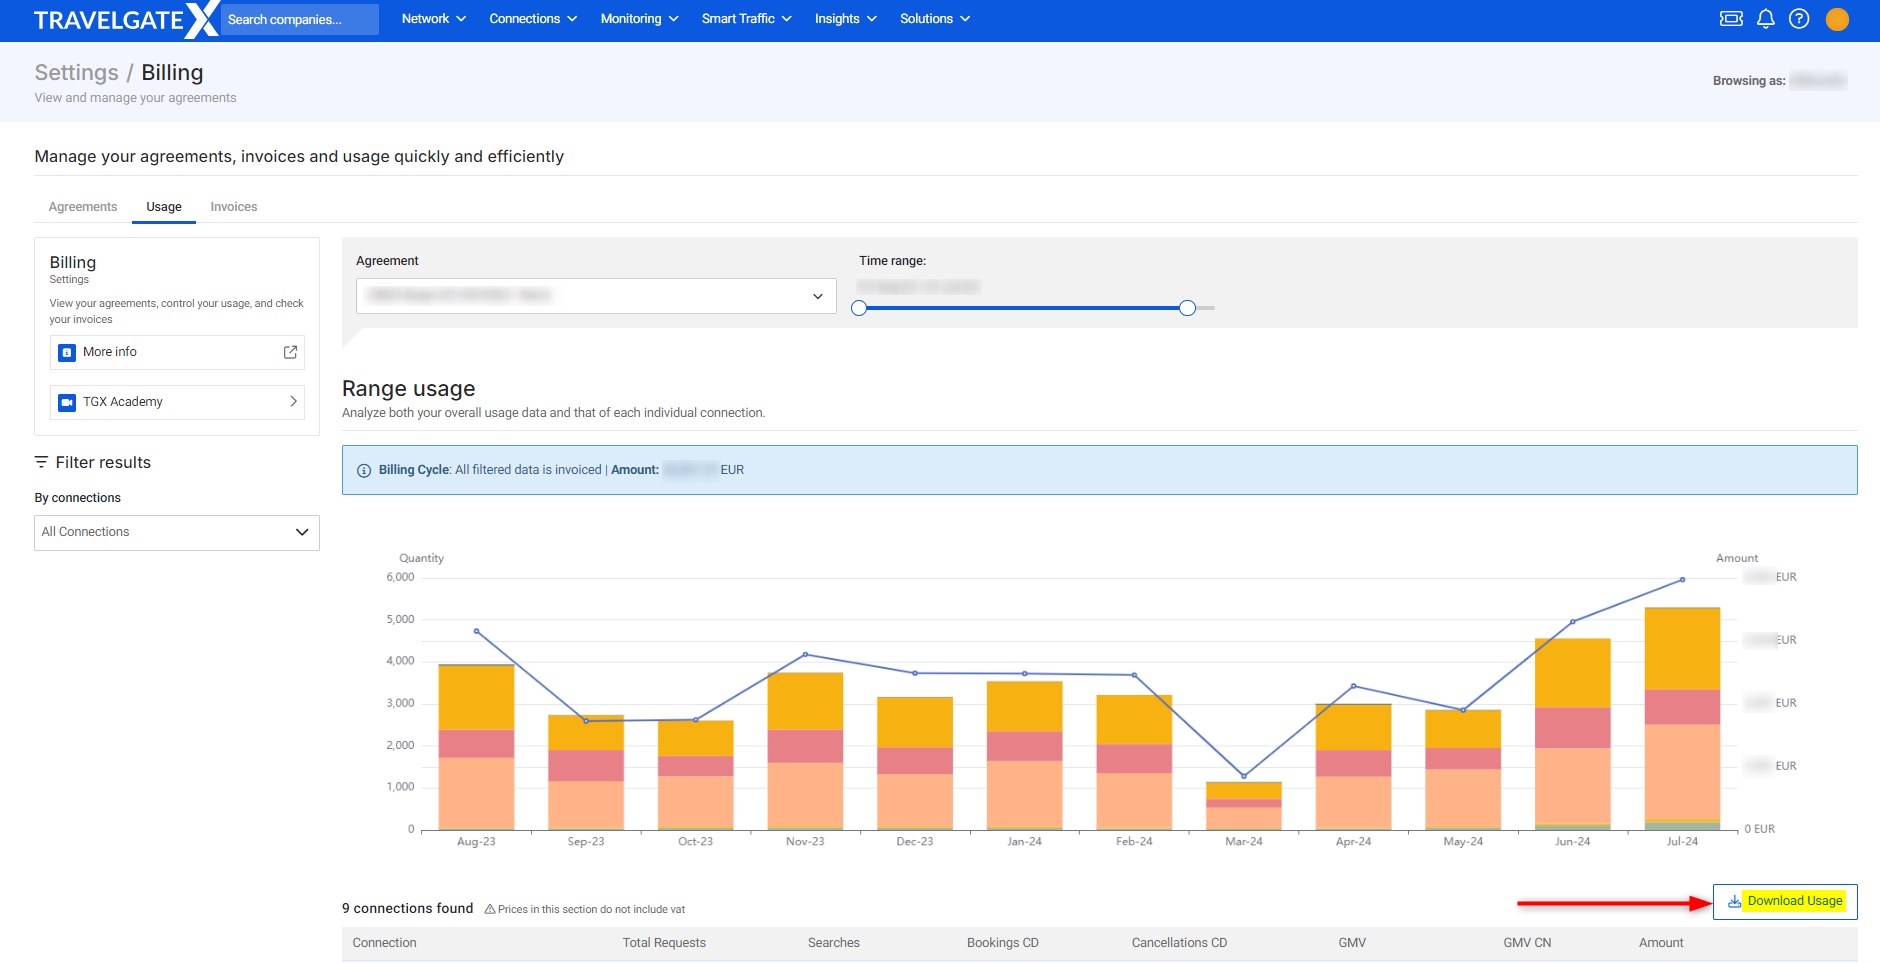The image size is (1880, 963).
Task: Open the connections panel icon in header
Action: (x=1731, y=19)
